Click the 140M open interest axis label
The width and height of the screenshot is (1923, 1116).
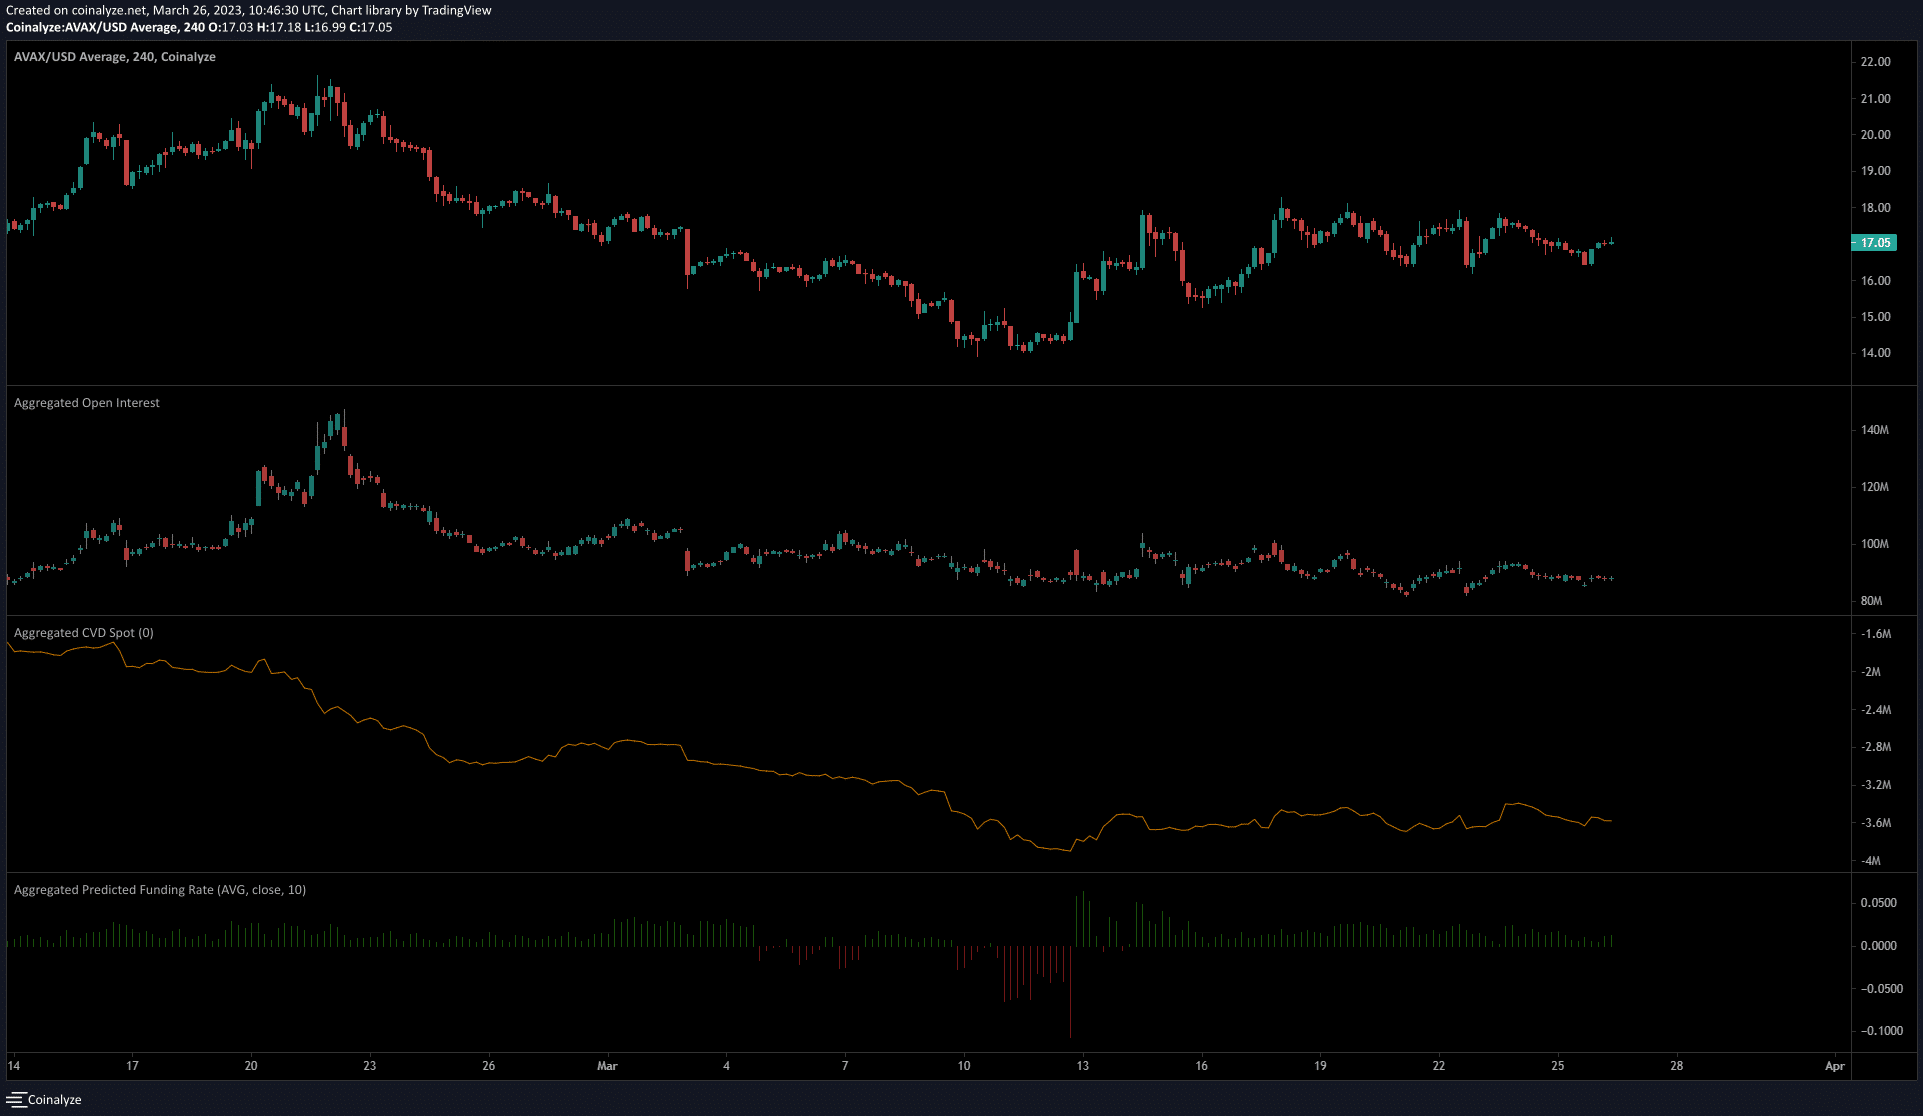1874,430
